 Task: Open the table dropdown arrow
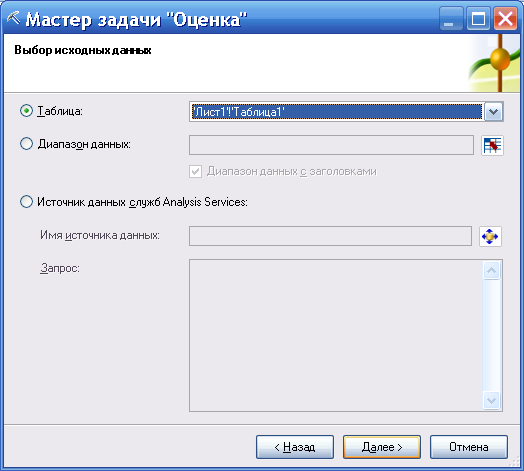493,112
